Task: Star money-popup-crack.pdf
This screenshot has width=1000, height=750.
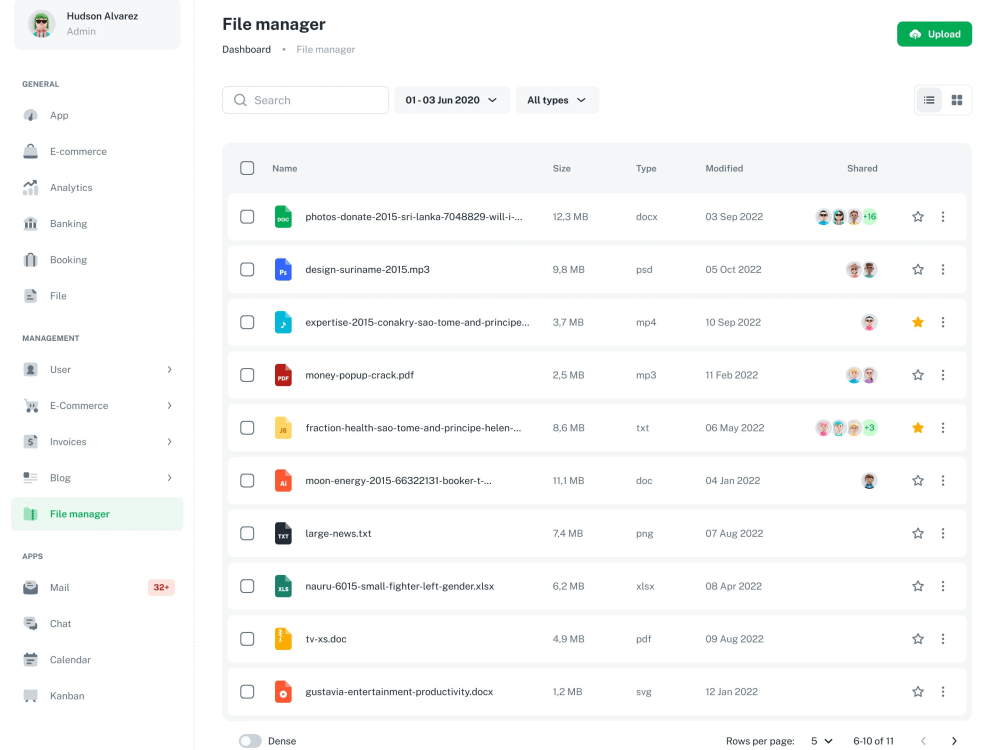Action: [918, 375]
